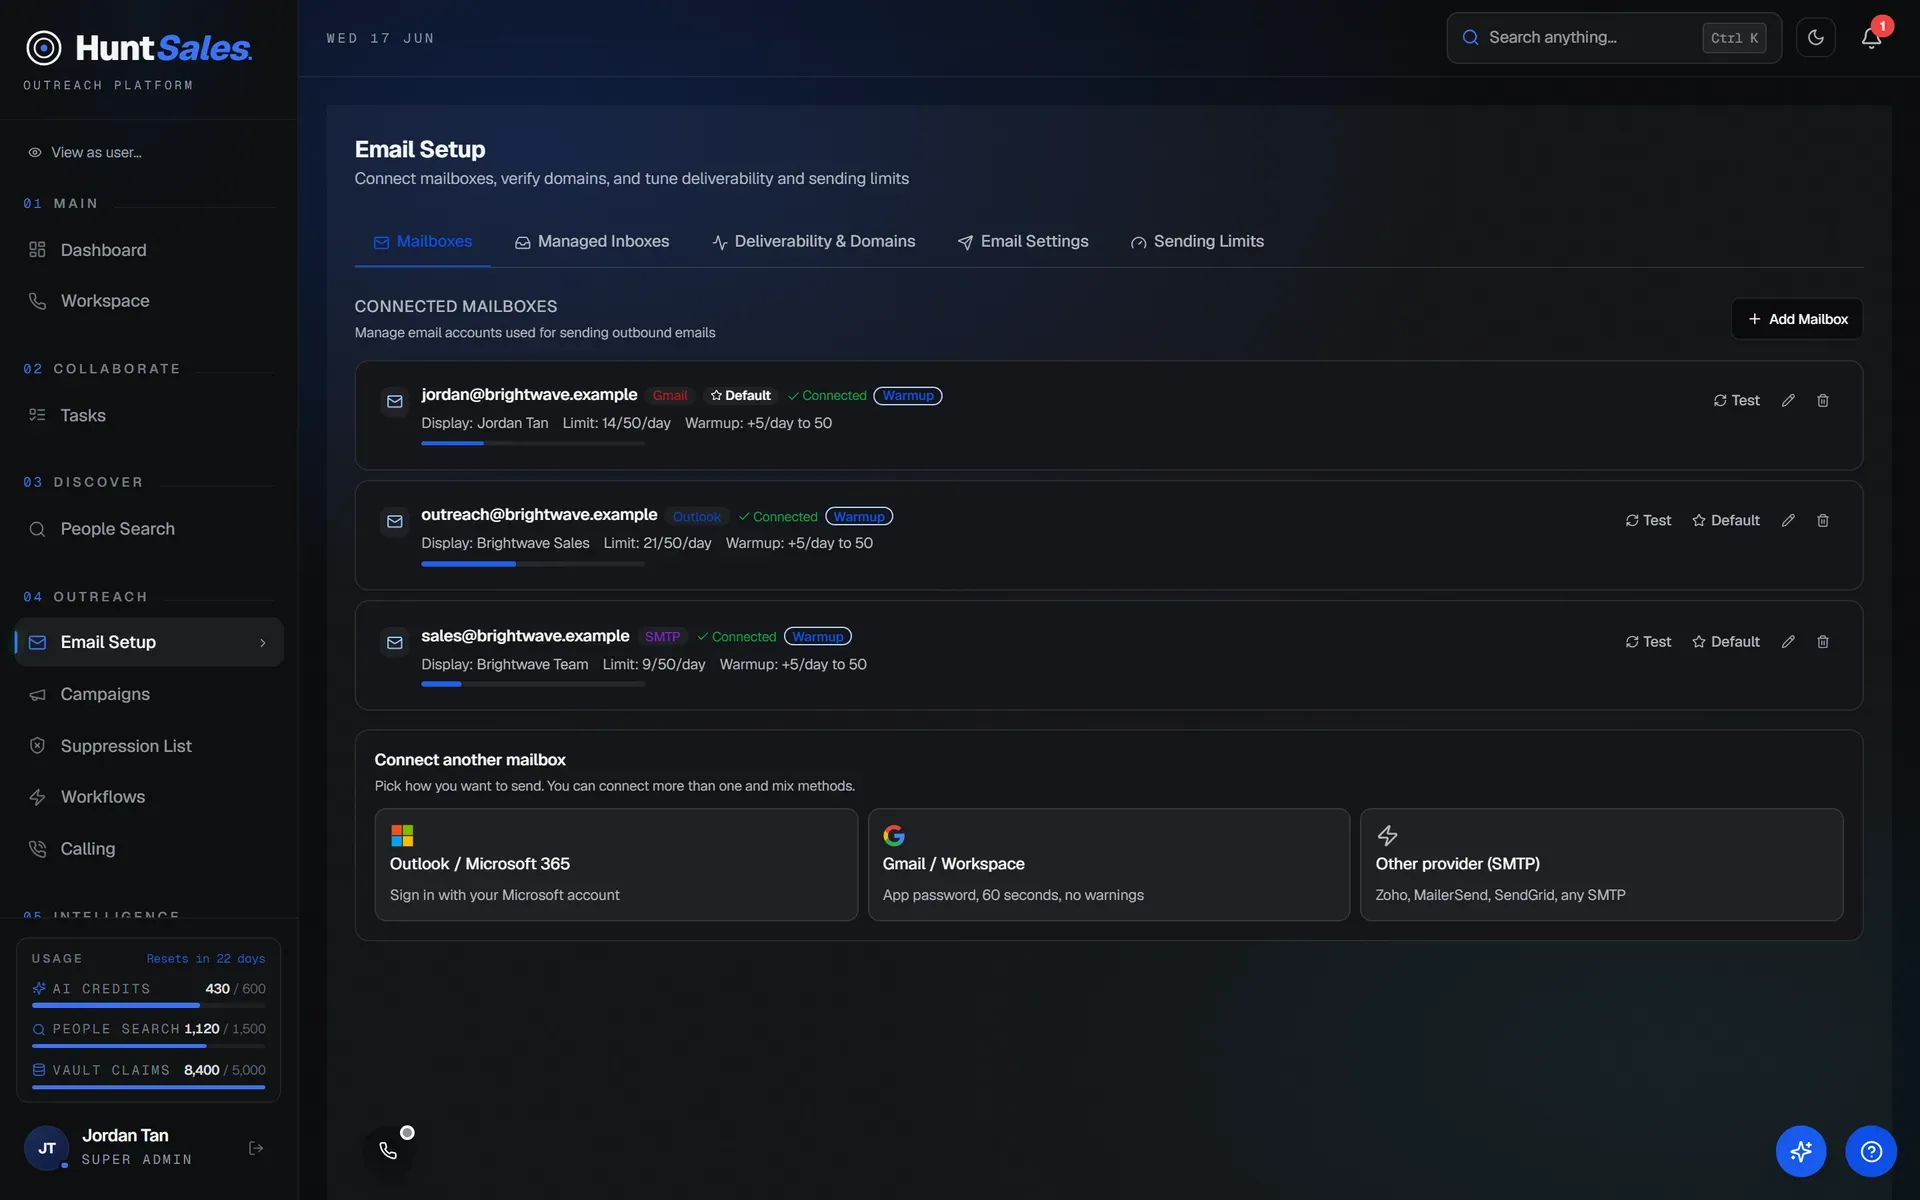1920x1200 pixels.
Task: Delete outreach@brightwave.example with trash icon
Action: point(1823,521)
